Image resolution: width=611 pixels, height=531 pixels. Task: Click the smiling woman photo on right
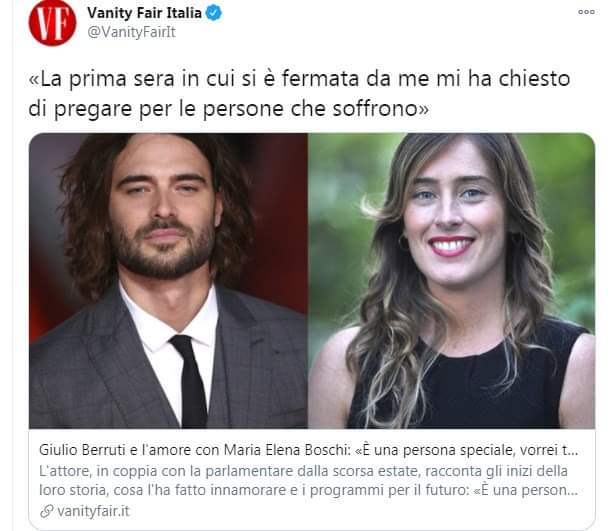point(452,280)
